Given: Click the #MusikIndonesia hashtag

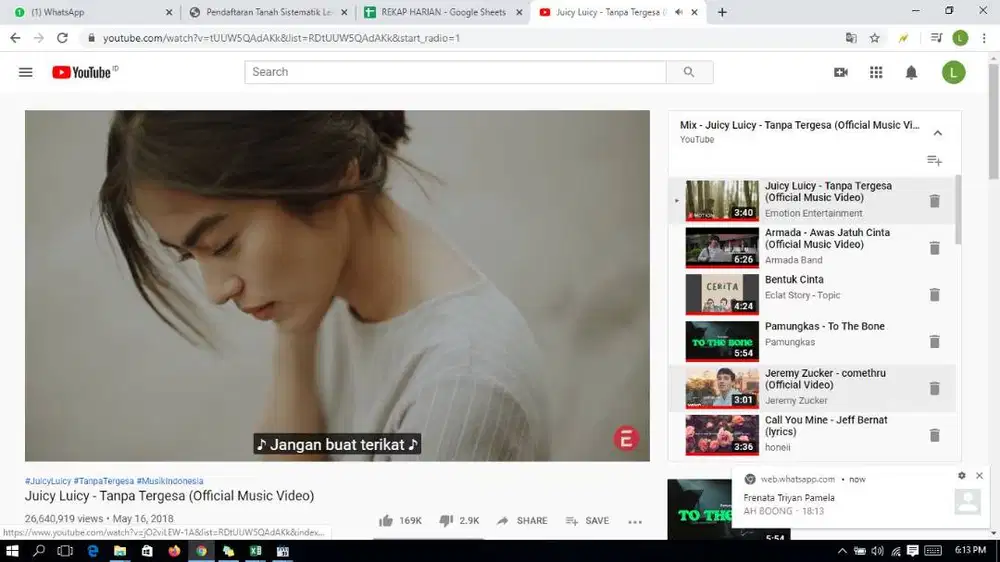Looking at the screenshot, I should click(170, 481).
